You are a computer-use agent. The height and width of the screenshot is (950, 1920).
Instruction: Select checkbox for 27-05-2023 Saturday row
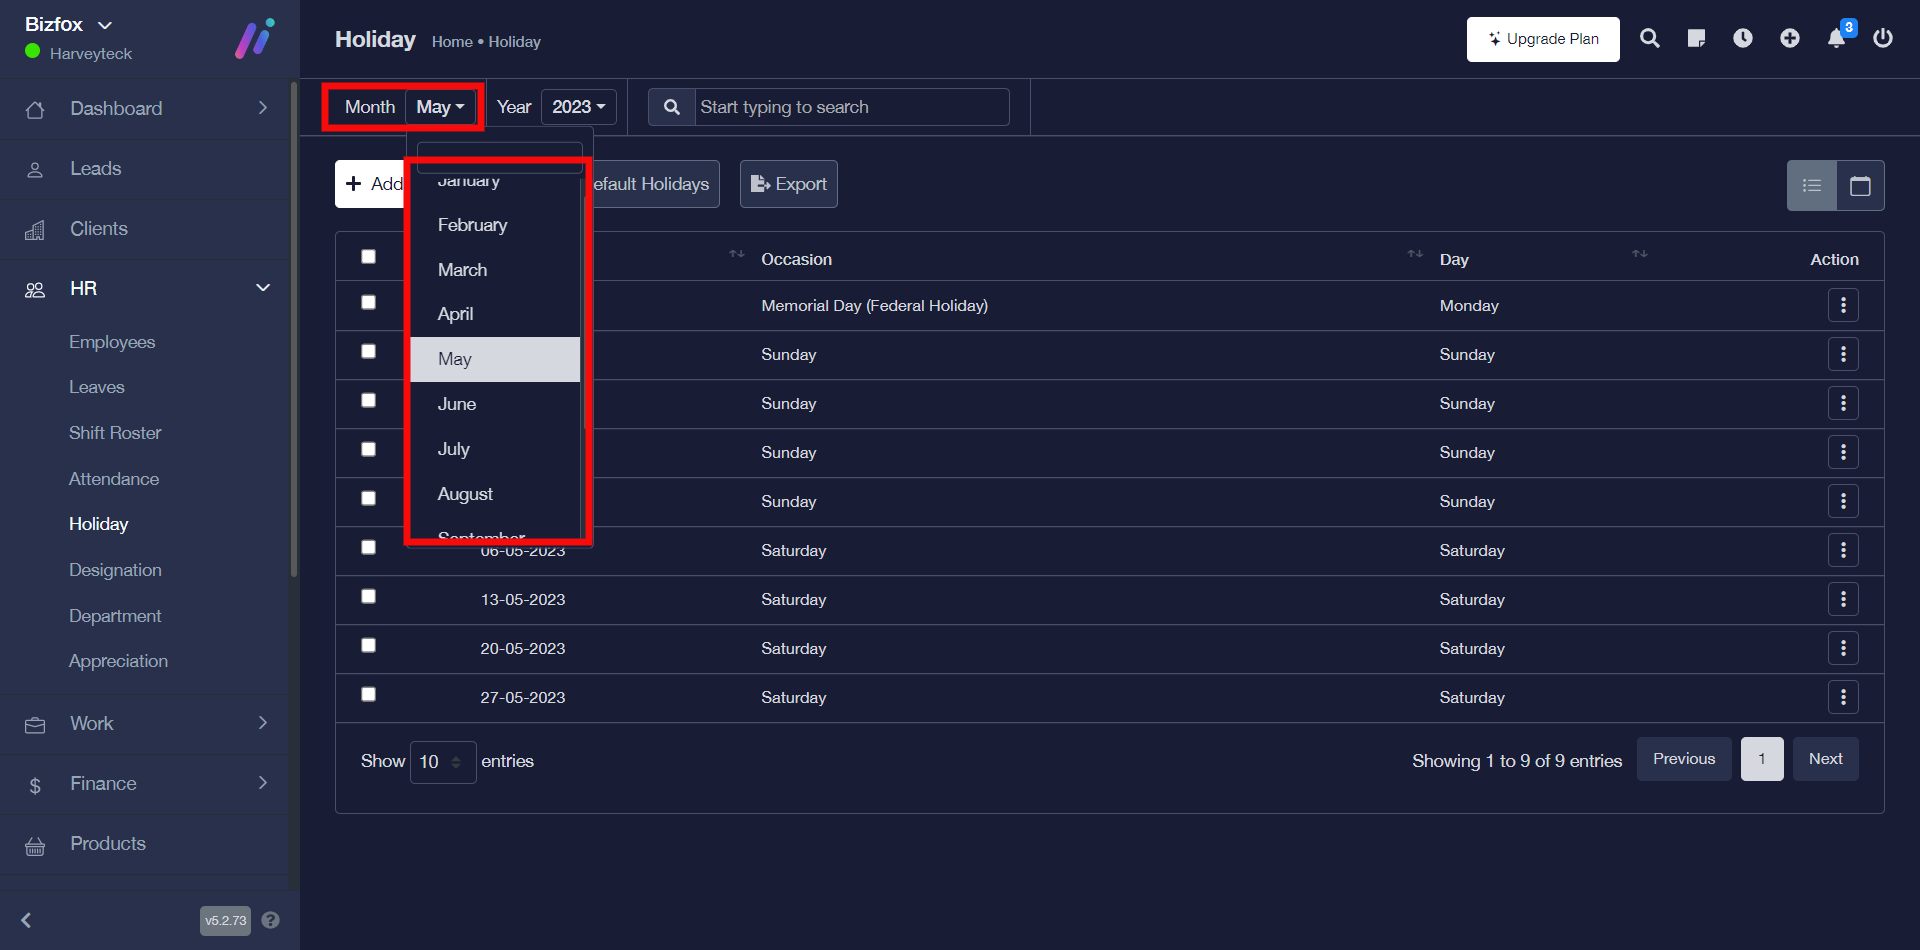tap(369, 695)
